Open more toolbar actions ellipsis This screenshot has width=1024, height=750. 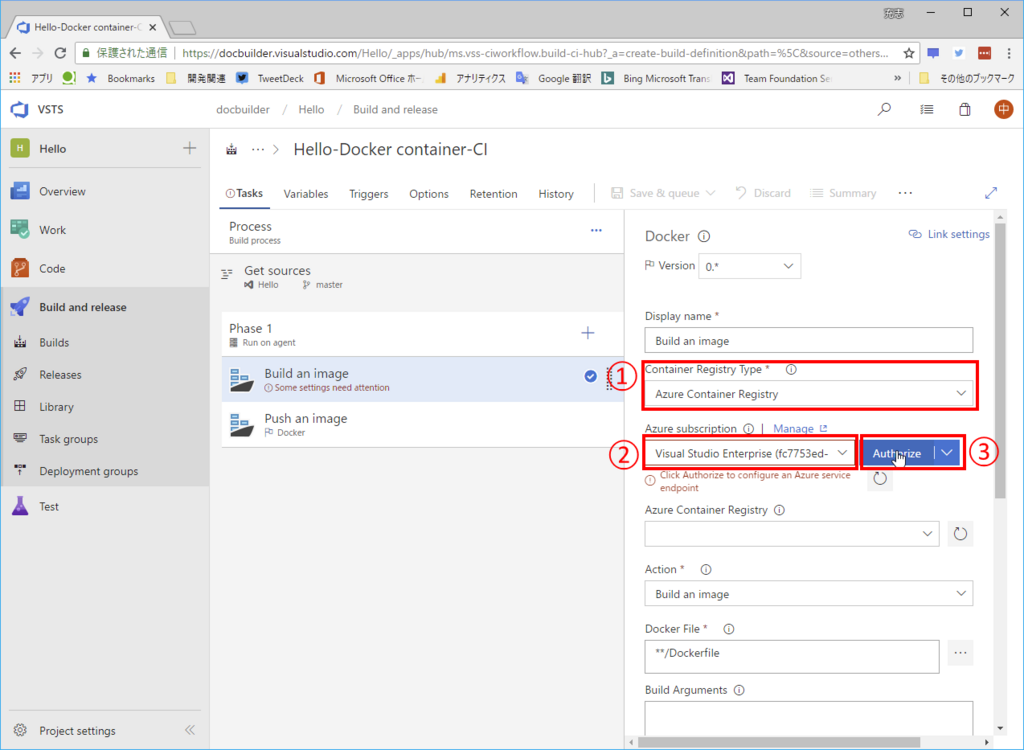905,193
